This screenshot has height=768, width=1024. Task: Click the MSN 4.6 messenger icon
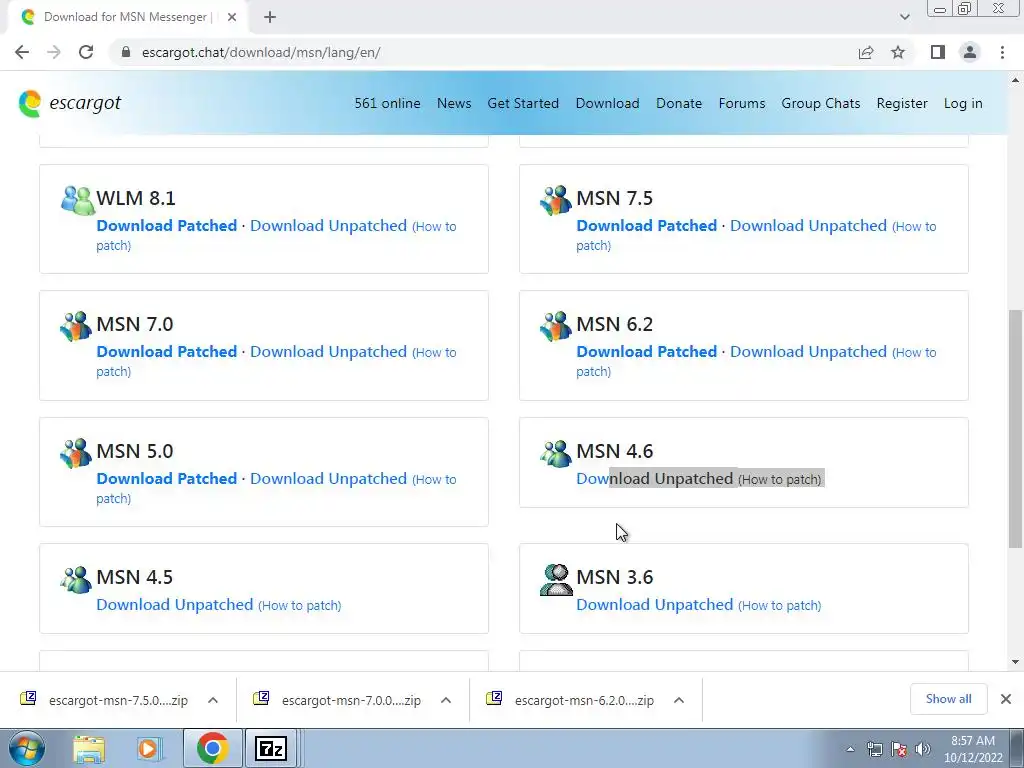(556, 453)
